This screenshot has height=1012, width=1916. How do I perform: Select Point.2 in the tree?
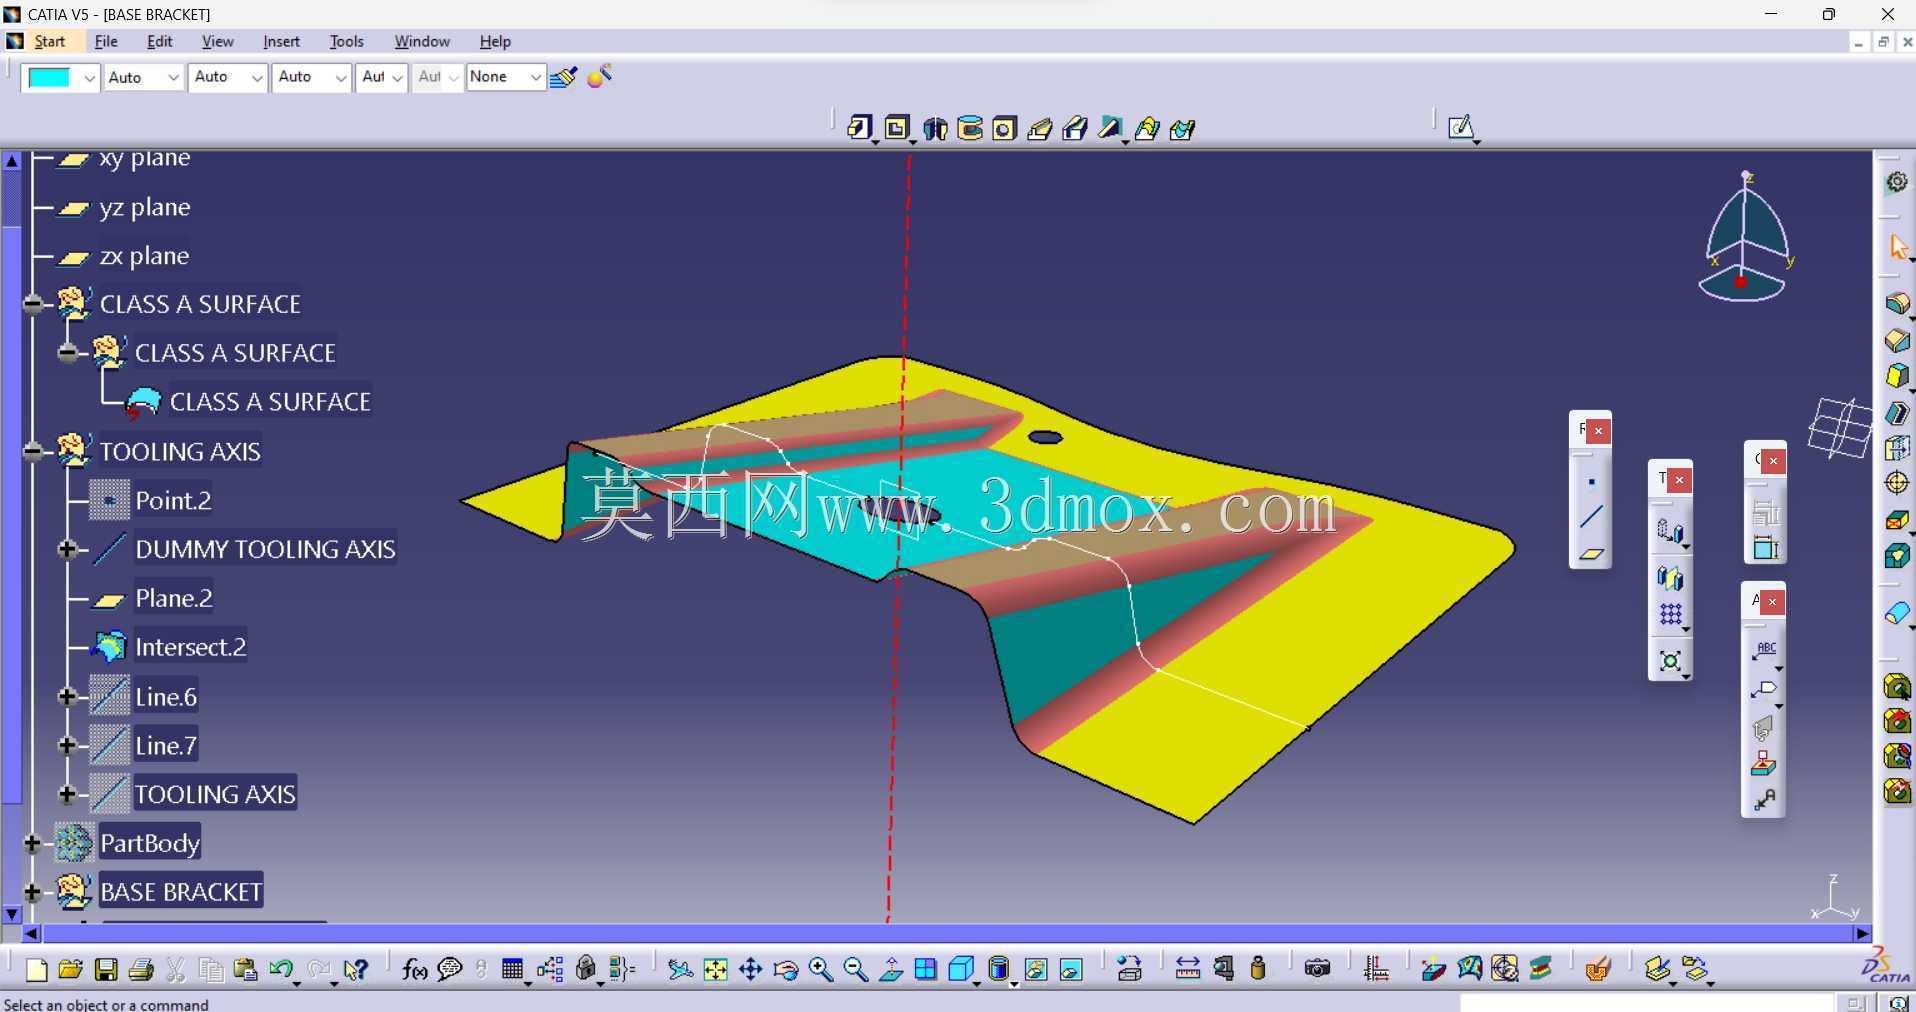coord(173,500)
